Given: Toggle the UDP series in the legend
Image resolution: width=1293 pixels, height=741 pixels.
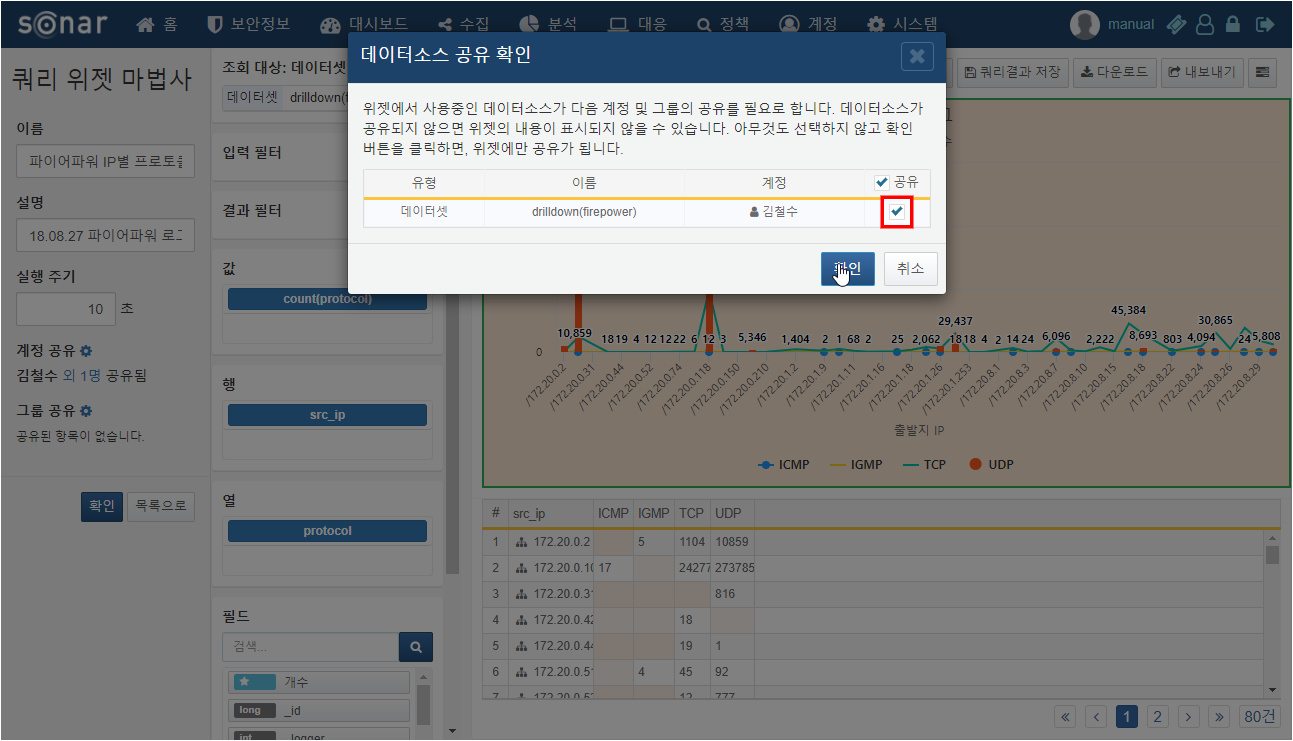Looking at the screenshot, I should coord(990,464).
